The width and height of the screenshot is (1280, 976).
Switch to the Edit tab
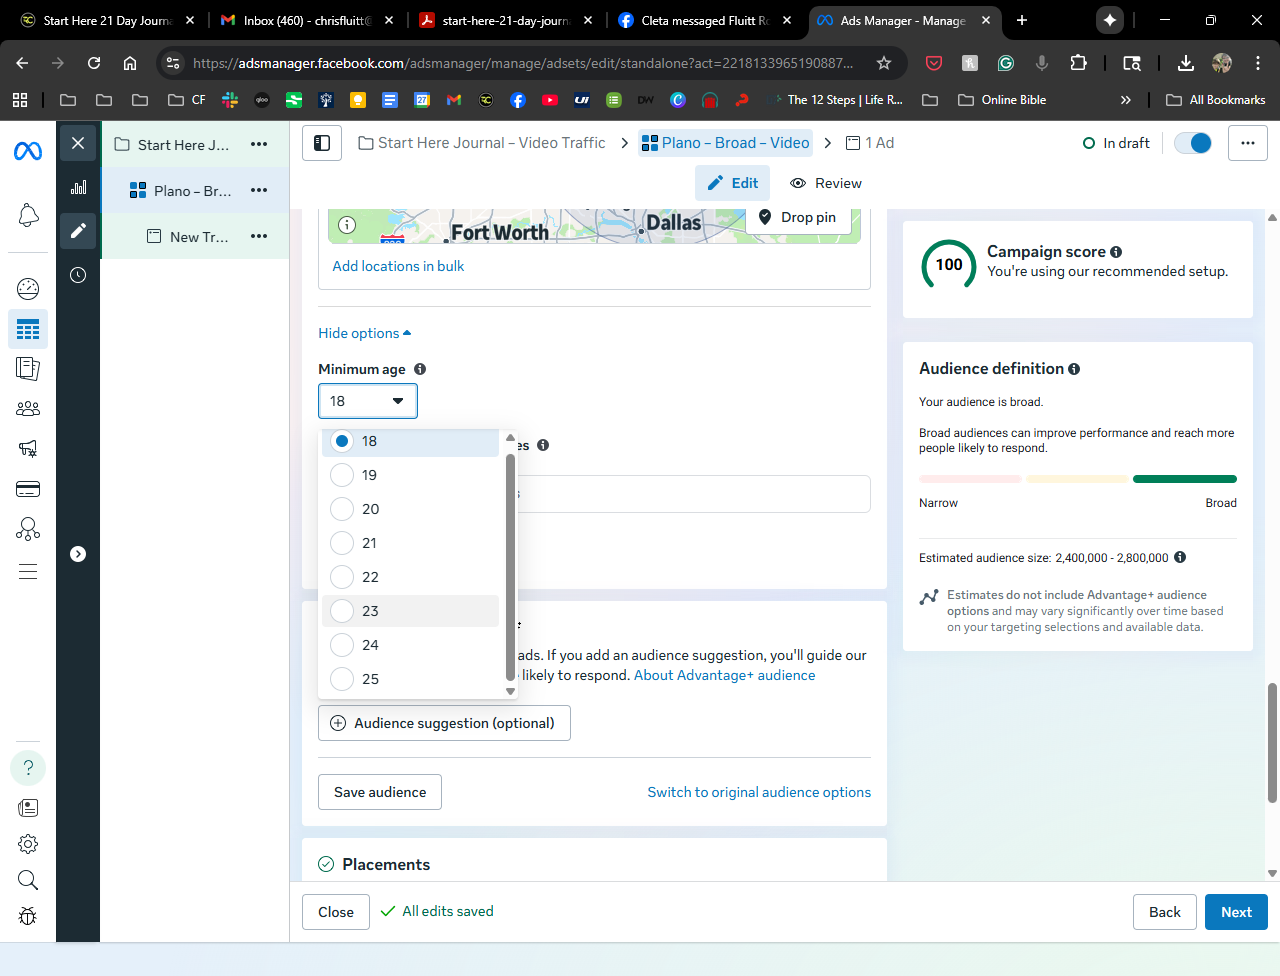(733, 183)
